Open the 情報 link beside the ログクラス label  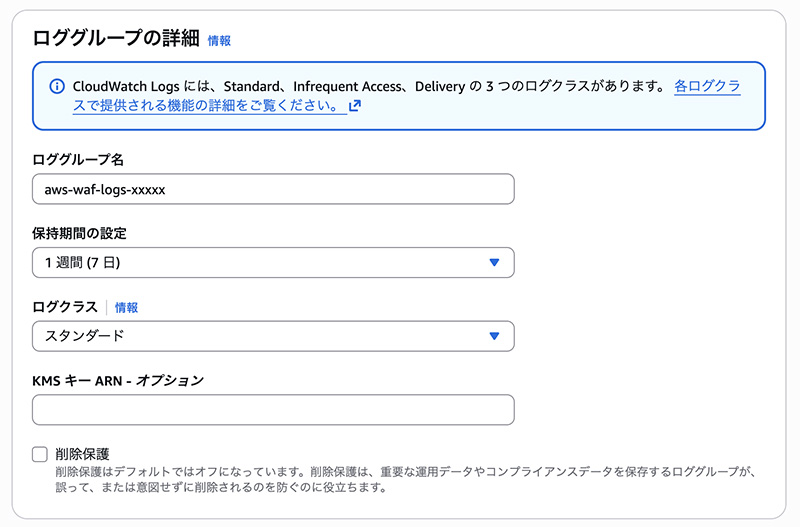coord(126,308)
